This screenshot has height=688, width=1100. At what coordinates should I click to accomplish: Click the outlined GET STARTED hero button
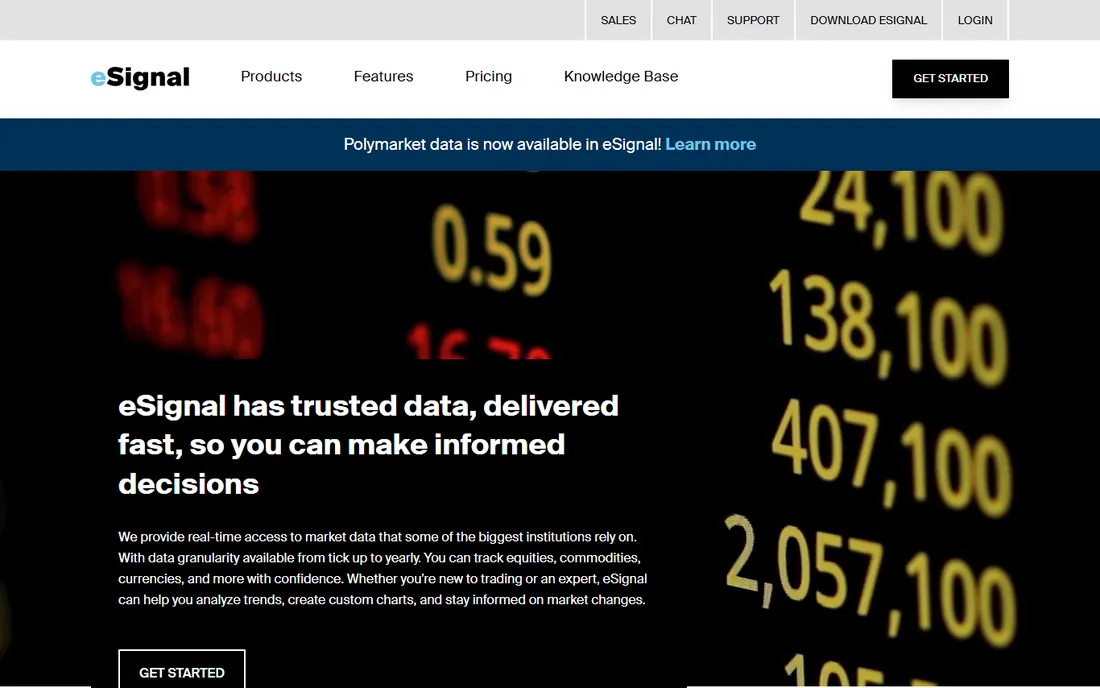(x=182, y=669)
